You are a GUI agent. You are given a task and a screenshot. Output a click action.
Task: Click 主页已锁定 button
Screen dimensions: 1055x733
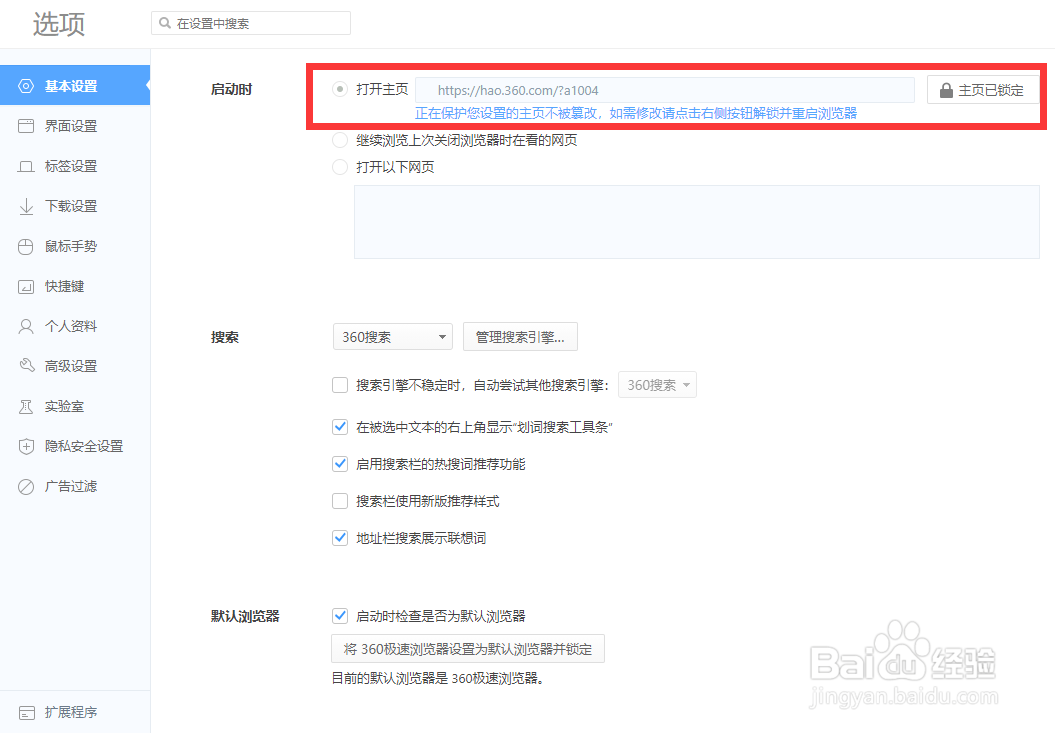coord(982,90)
